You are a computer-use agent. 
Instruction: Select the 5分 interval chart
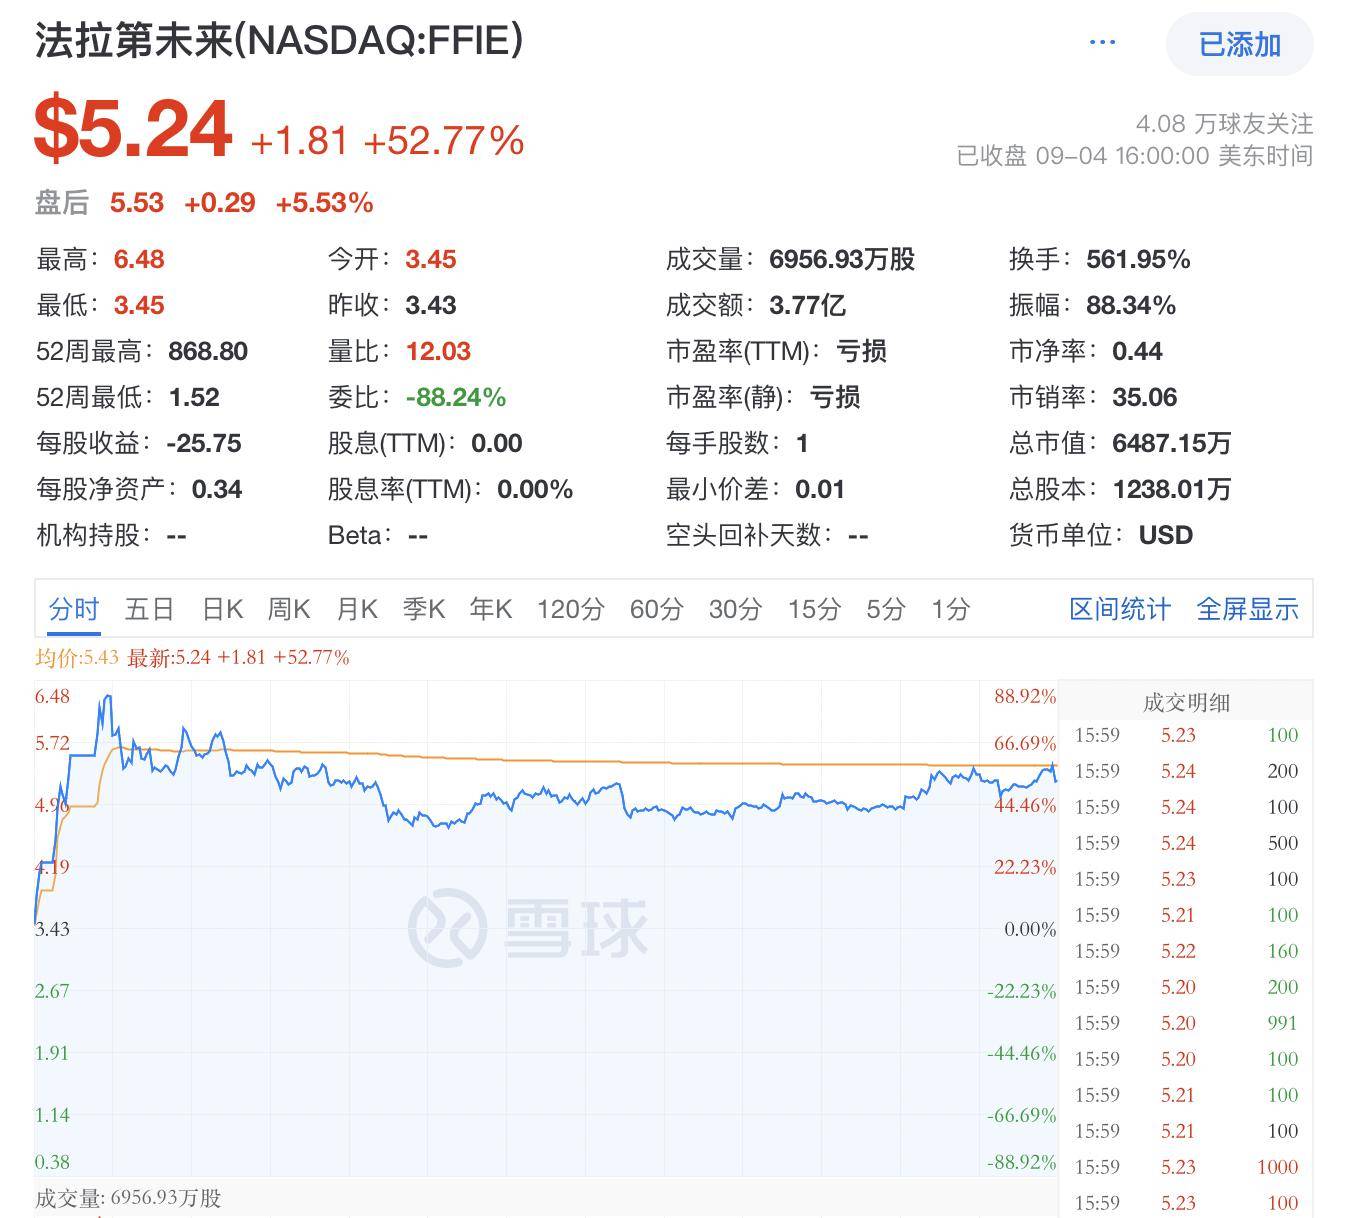click(884, 609)
